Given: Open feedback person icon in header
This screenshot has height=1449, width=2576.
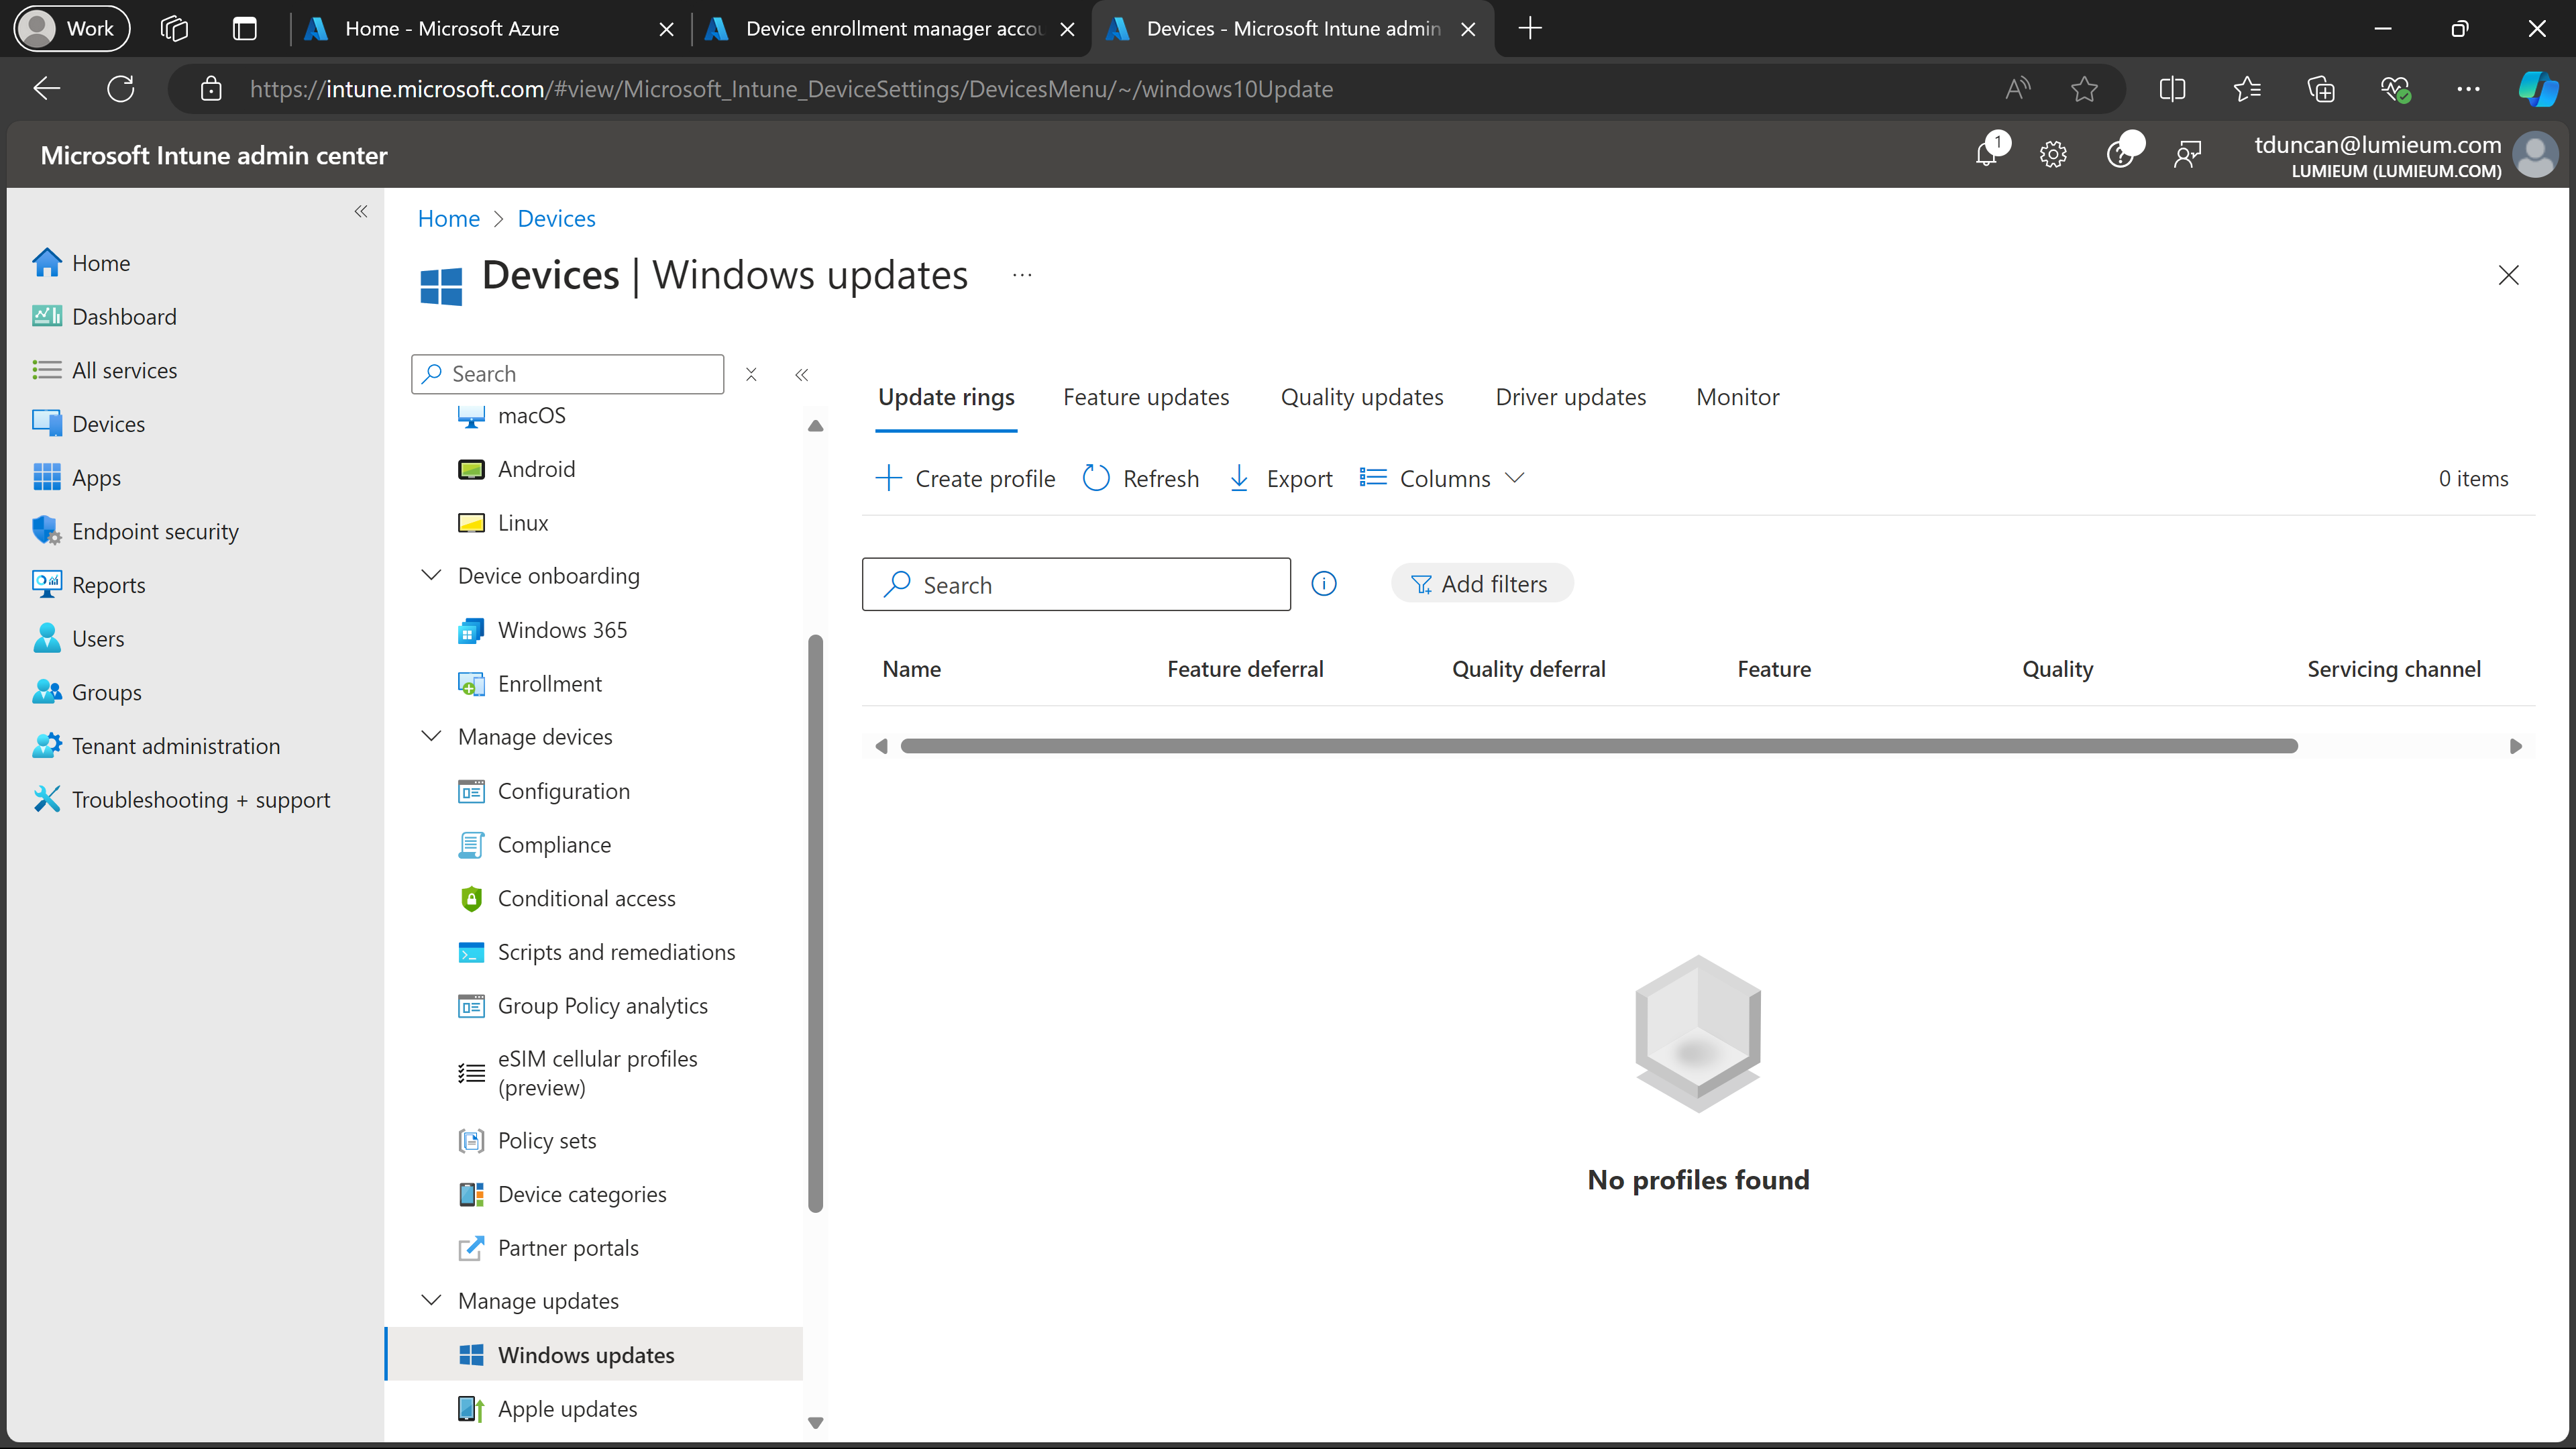Looking at the screenshot, I should 2187,154.
